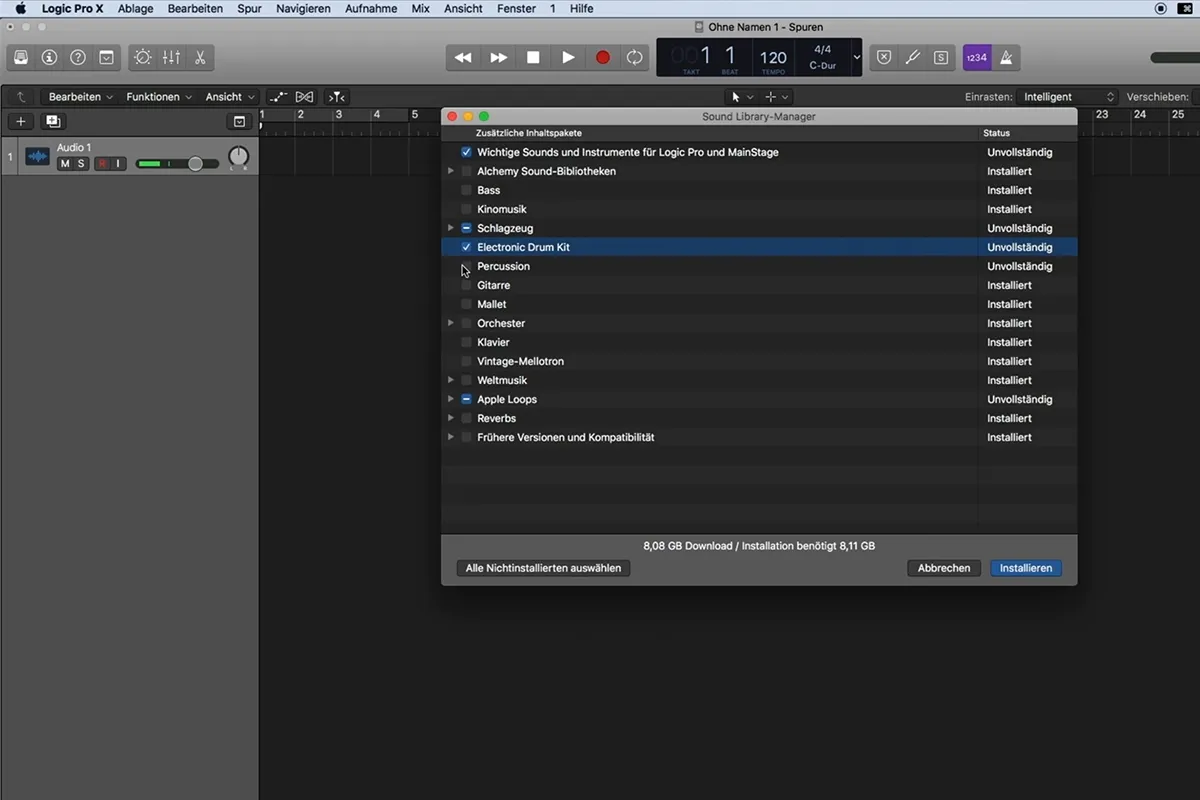This screenshot has width=1200, height=800.
Task: Open the Editors scissors icon
Action: pos(200,57)
